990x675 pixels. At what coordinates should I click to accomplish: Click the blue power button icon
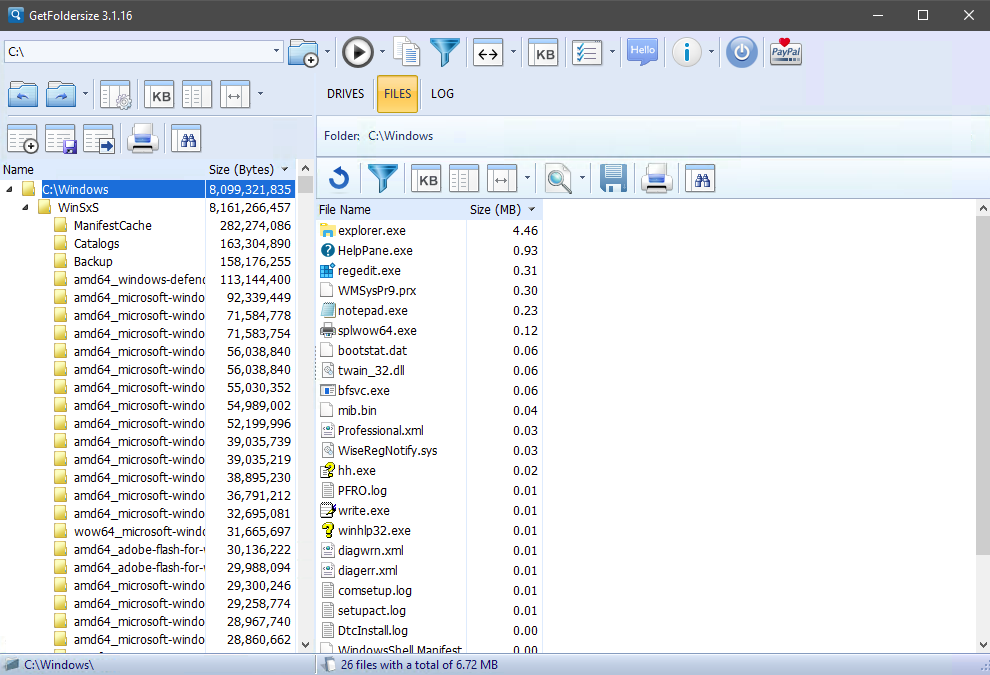click(741, 52)
